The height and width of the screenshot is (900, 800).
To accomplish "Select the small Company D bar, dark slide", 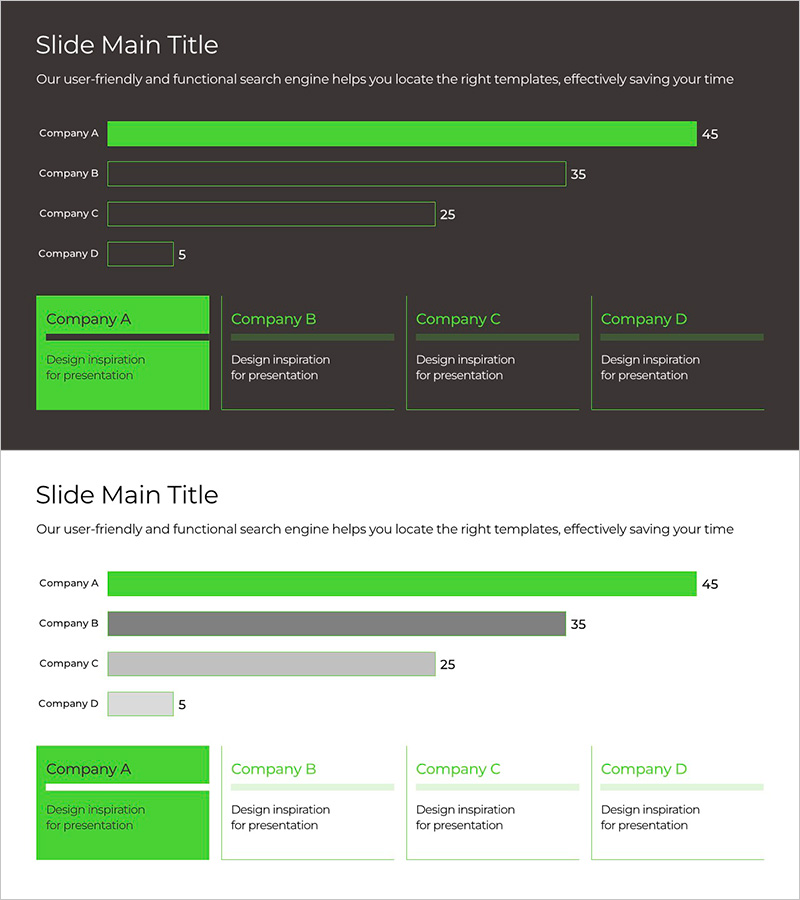I will (140, 254).
